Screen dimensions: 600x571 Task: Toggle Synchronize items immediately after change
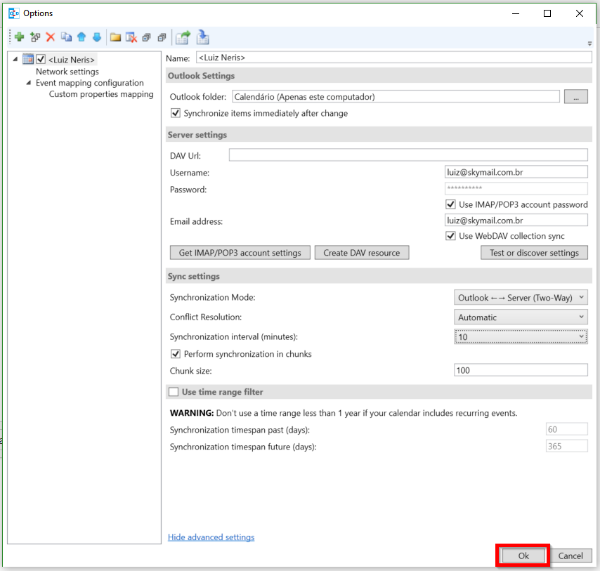coord(175,113)
